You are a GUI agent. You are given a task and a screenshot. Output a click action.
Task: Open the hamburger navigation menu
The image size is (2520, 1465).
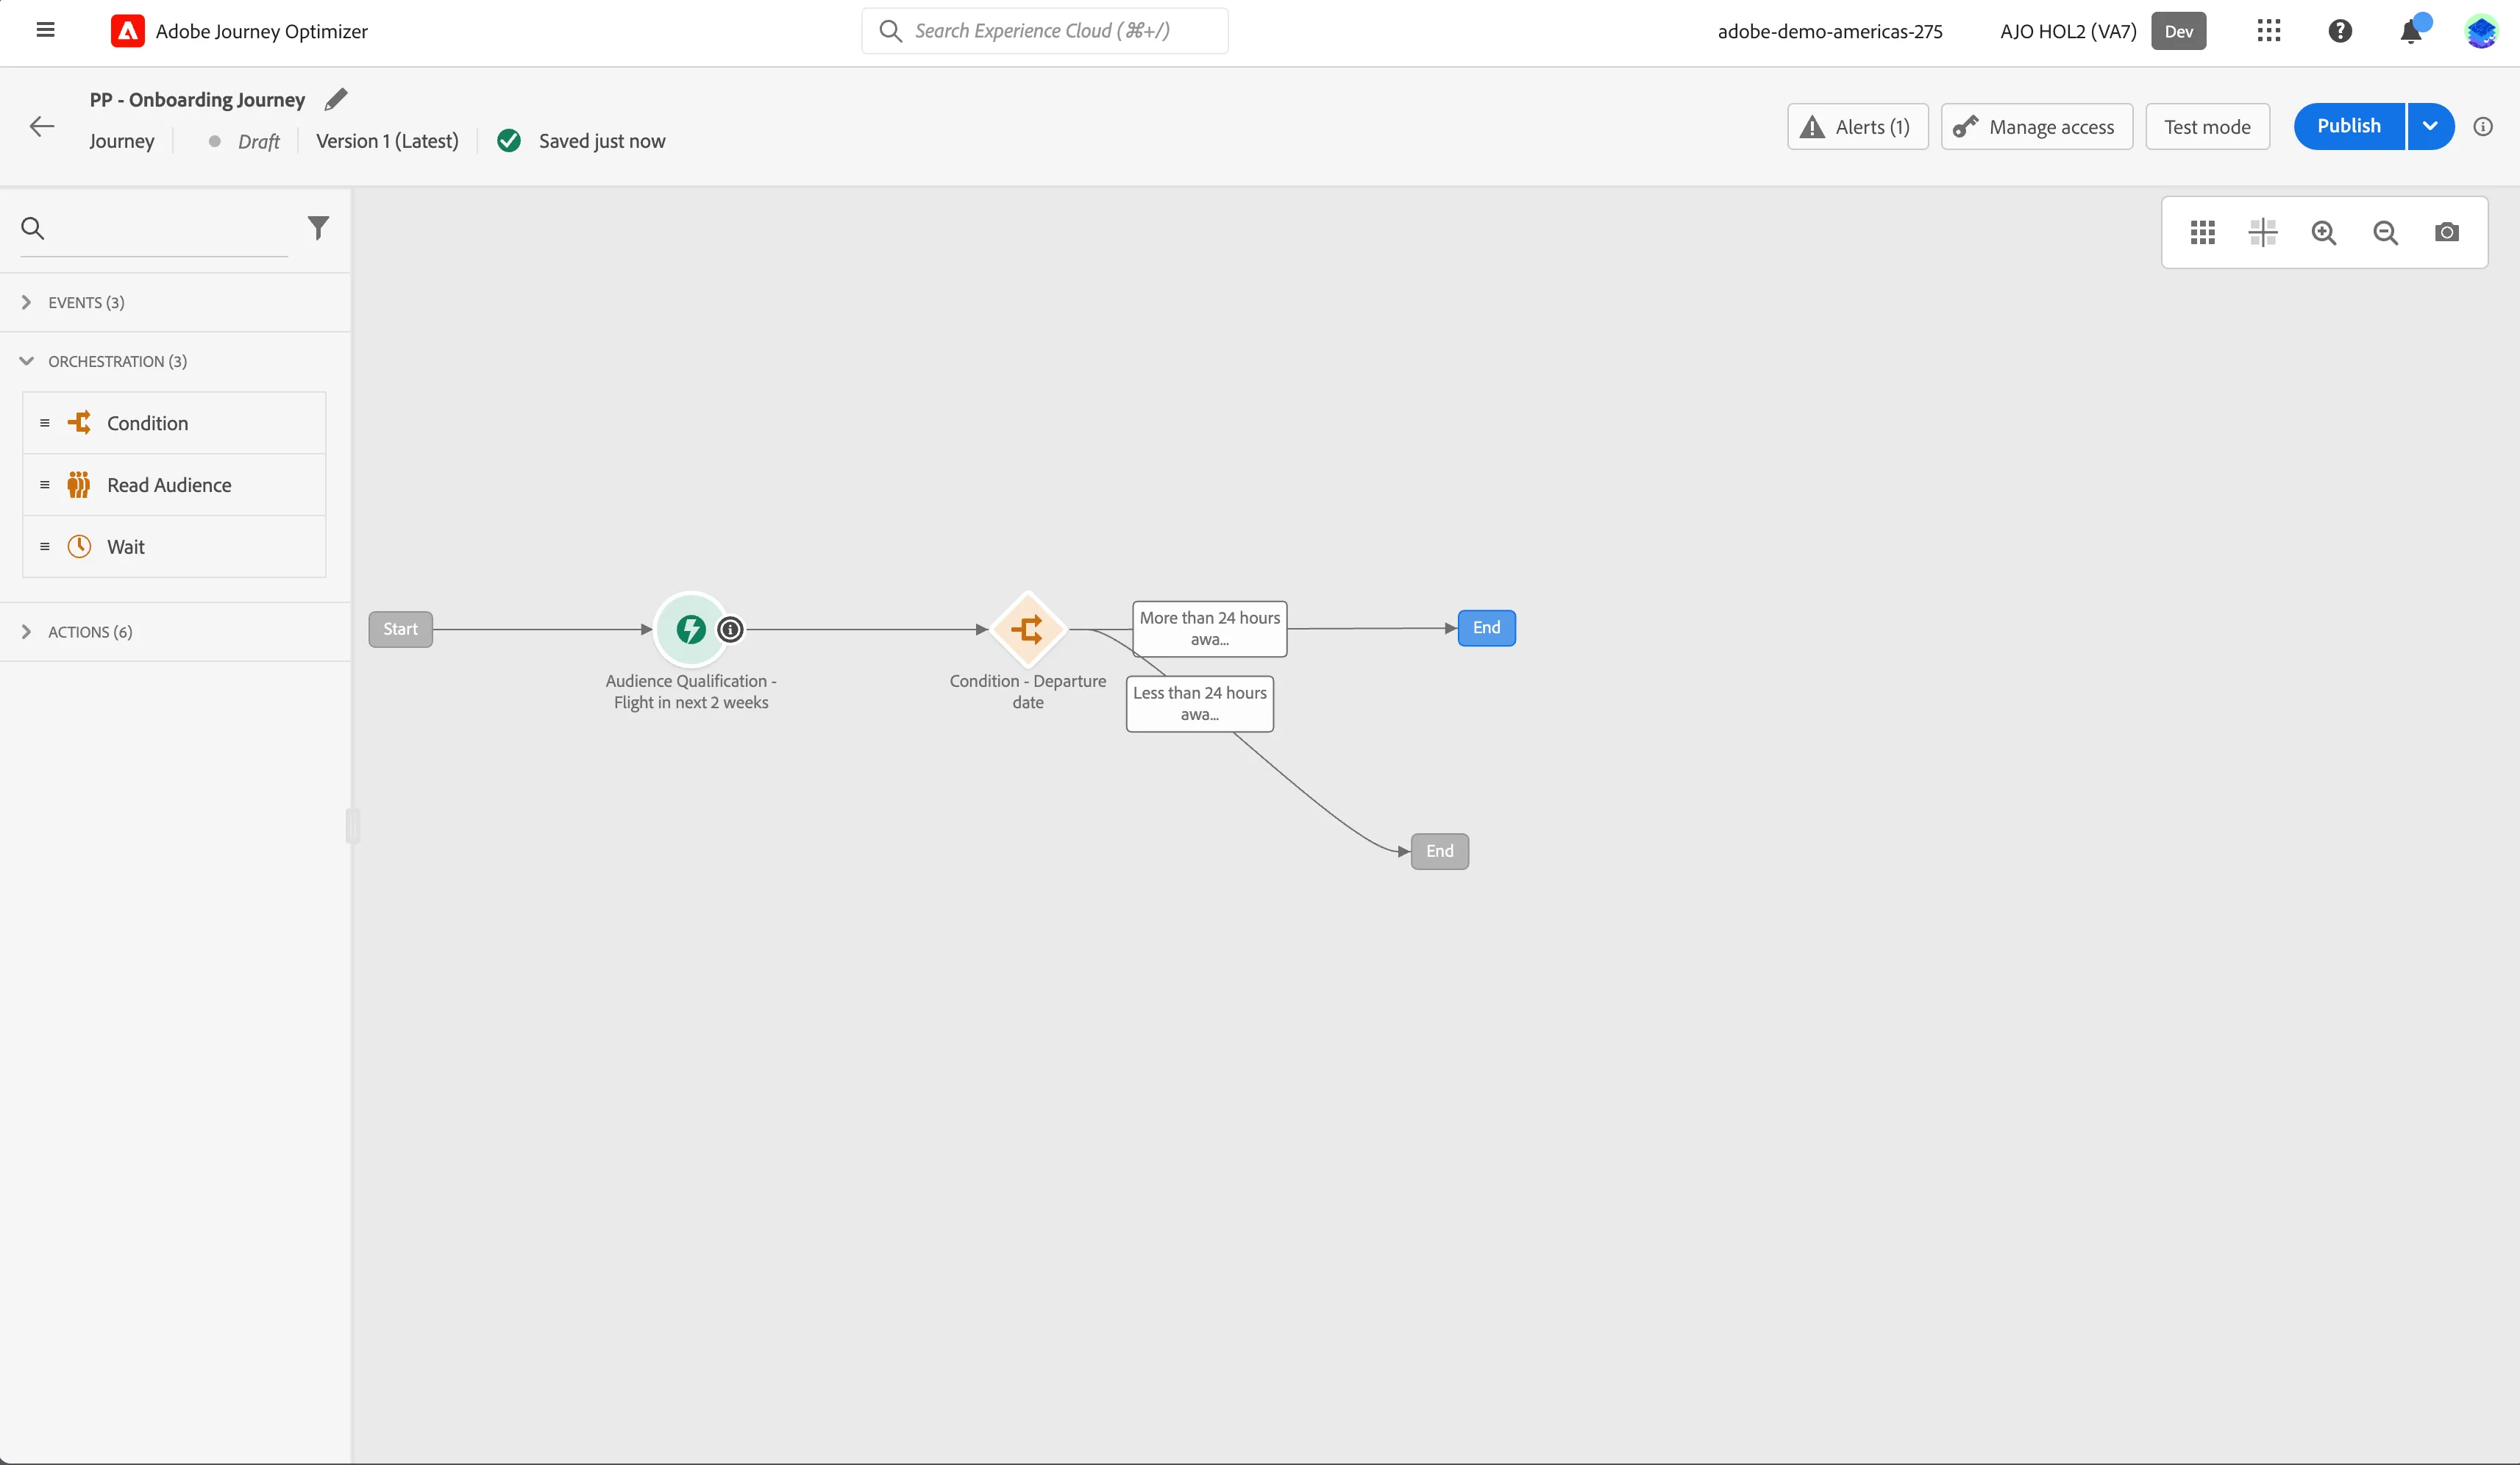click(45, 30)
